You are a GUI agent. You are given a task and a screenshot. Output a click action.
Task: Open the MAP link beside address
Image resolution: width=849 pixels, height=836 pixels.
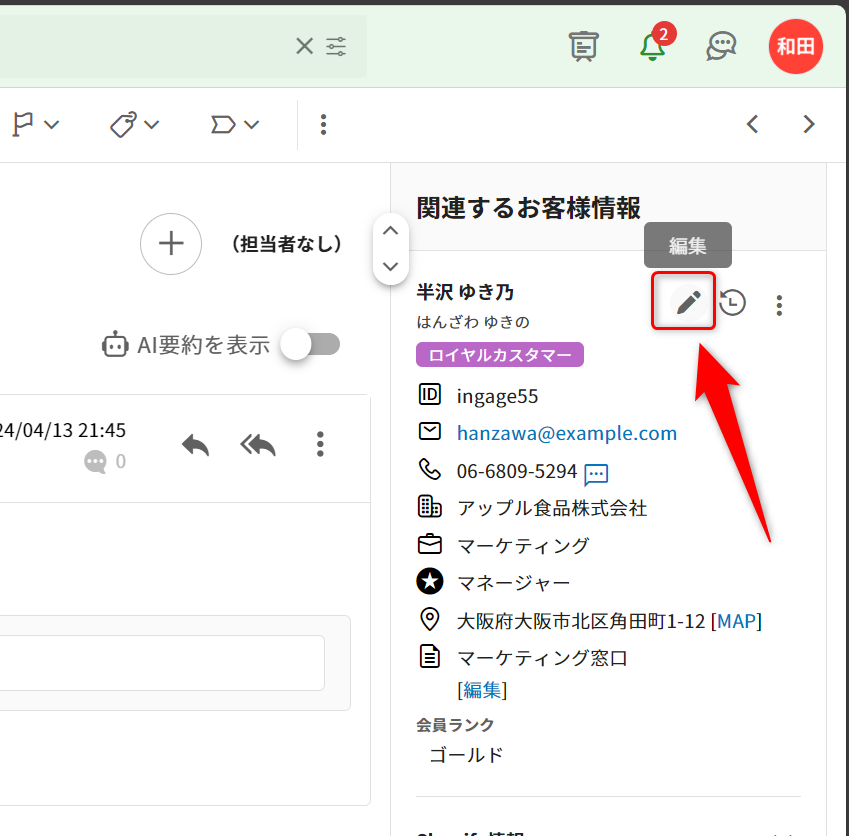(x=738, y=621)
